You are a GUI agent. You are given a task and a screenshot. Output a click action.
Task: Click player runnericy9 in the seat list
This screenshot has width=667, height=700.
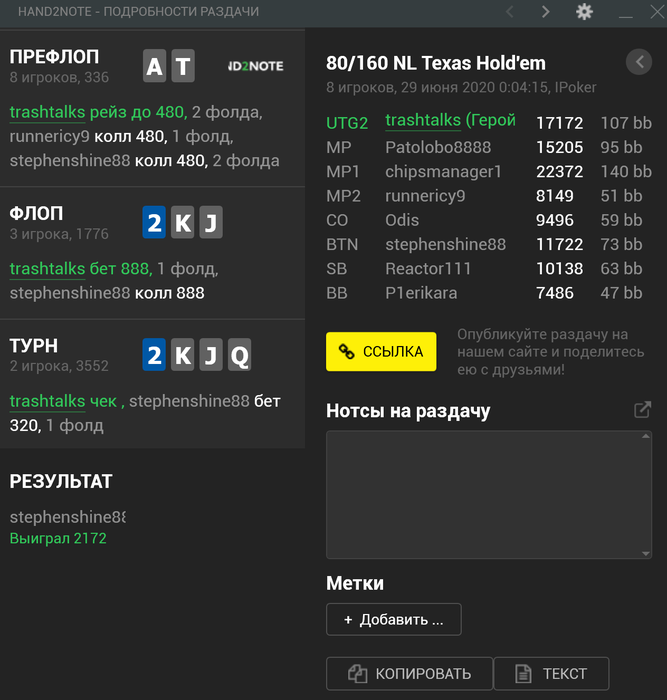pos(425,196)
